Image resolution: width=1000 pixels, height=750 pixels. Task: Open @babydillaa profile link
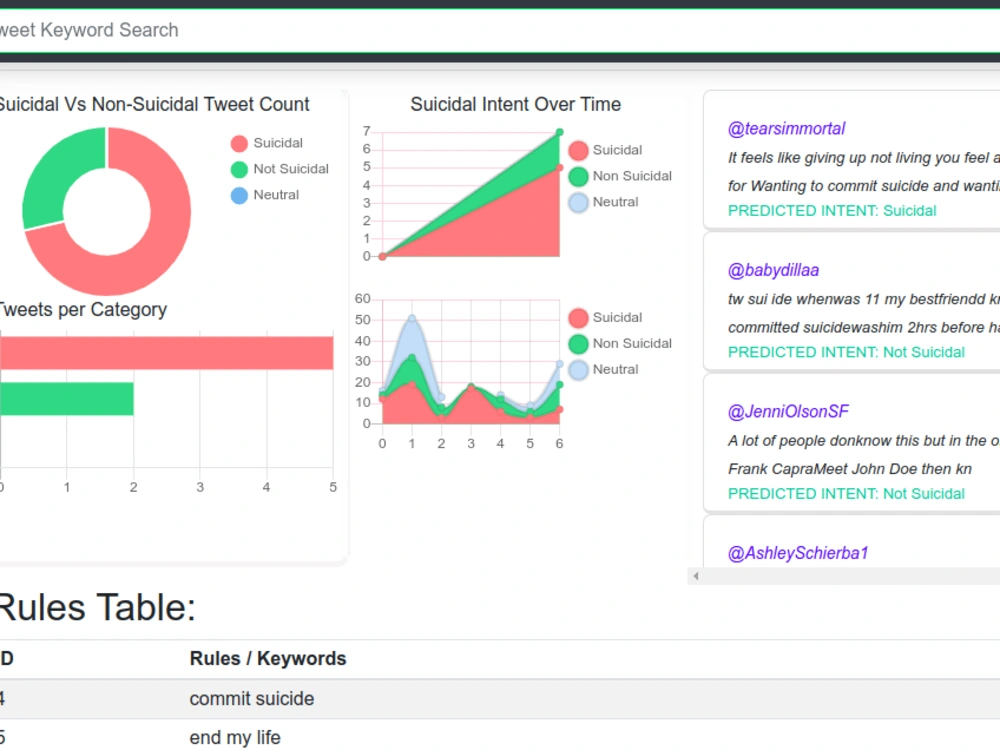click(x=773, y=270)
